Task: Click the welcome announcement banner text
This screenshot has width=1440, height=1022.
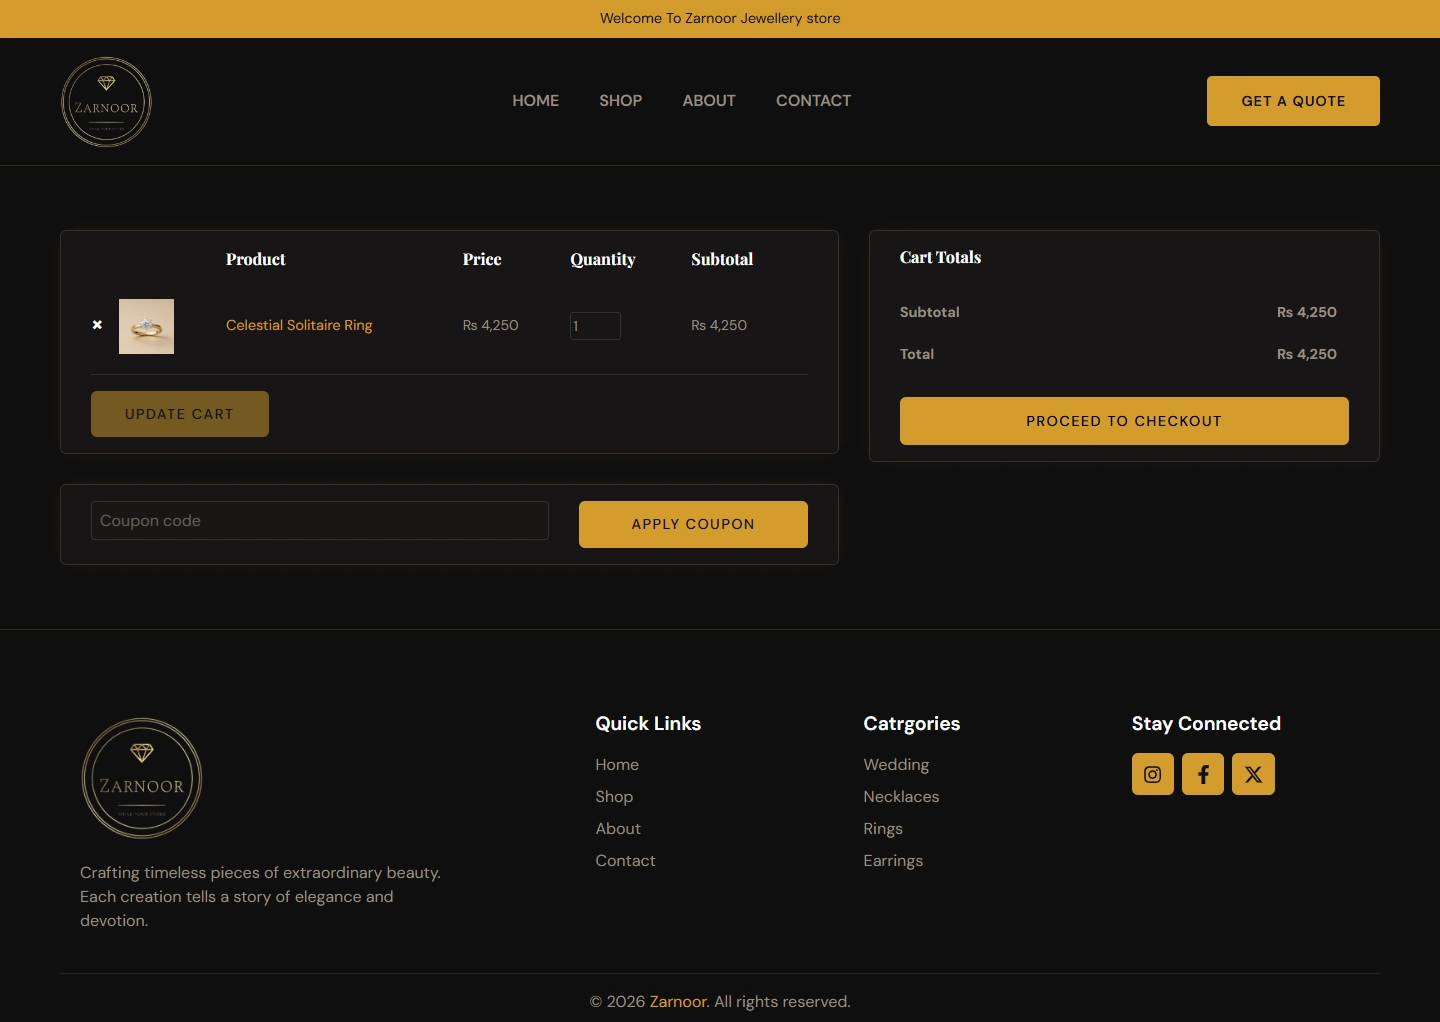Action: tap(720, 18)
